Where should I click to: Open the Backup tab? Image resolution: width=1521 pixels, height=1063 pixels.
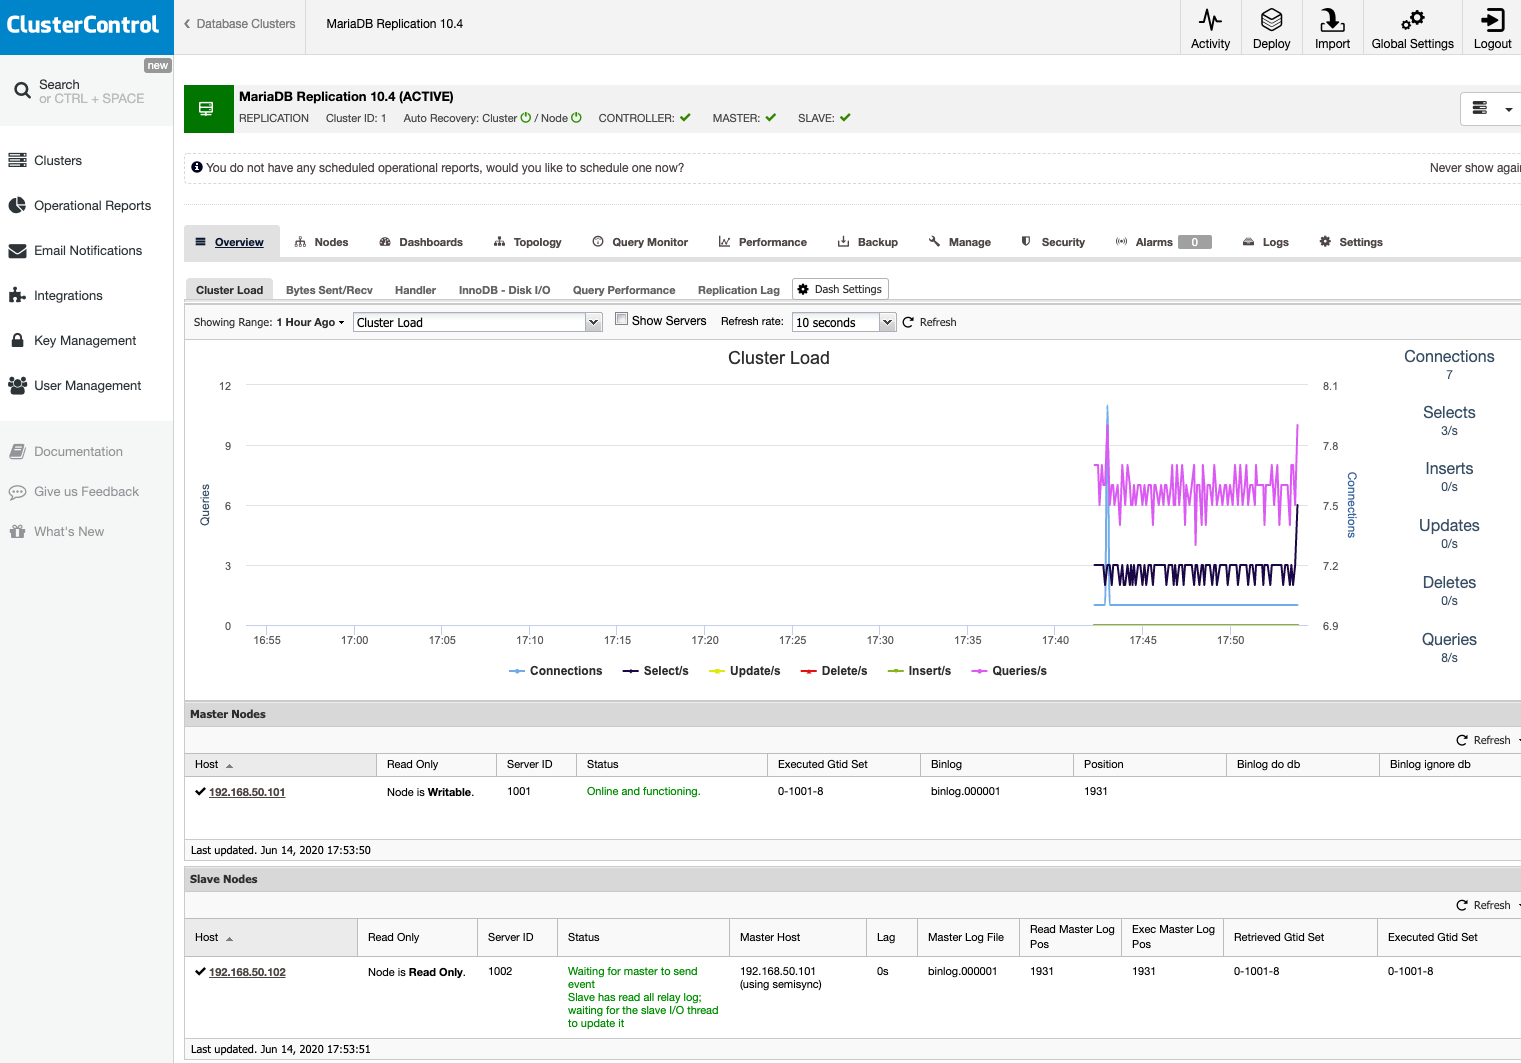867,242
